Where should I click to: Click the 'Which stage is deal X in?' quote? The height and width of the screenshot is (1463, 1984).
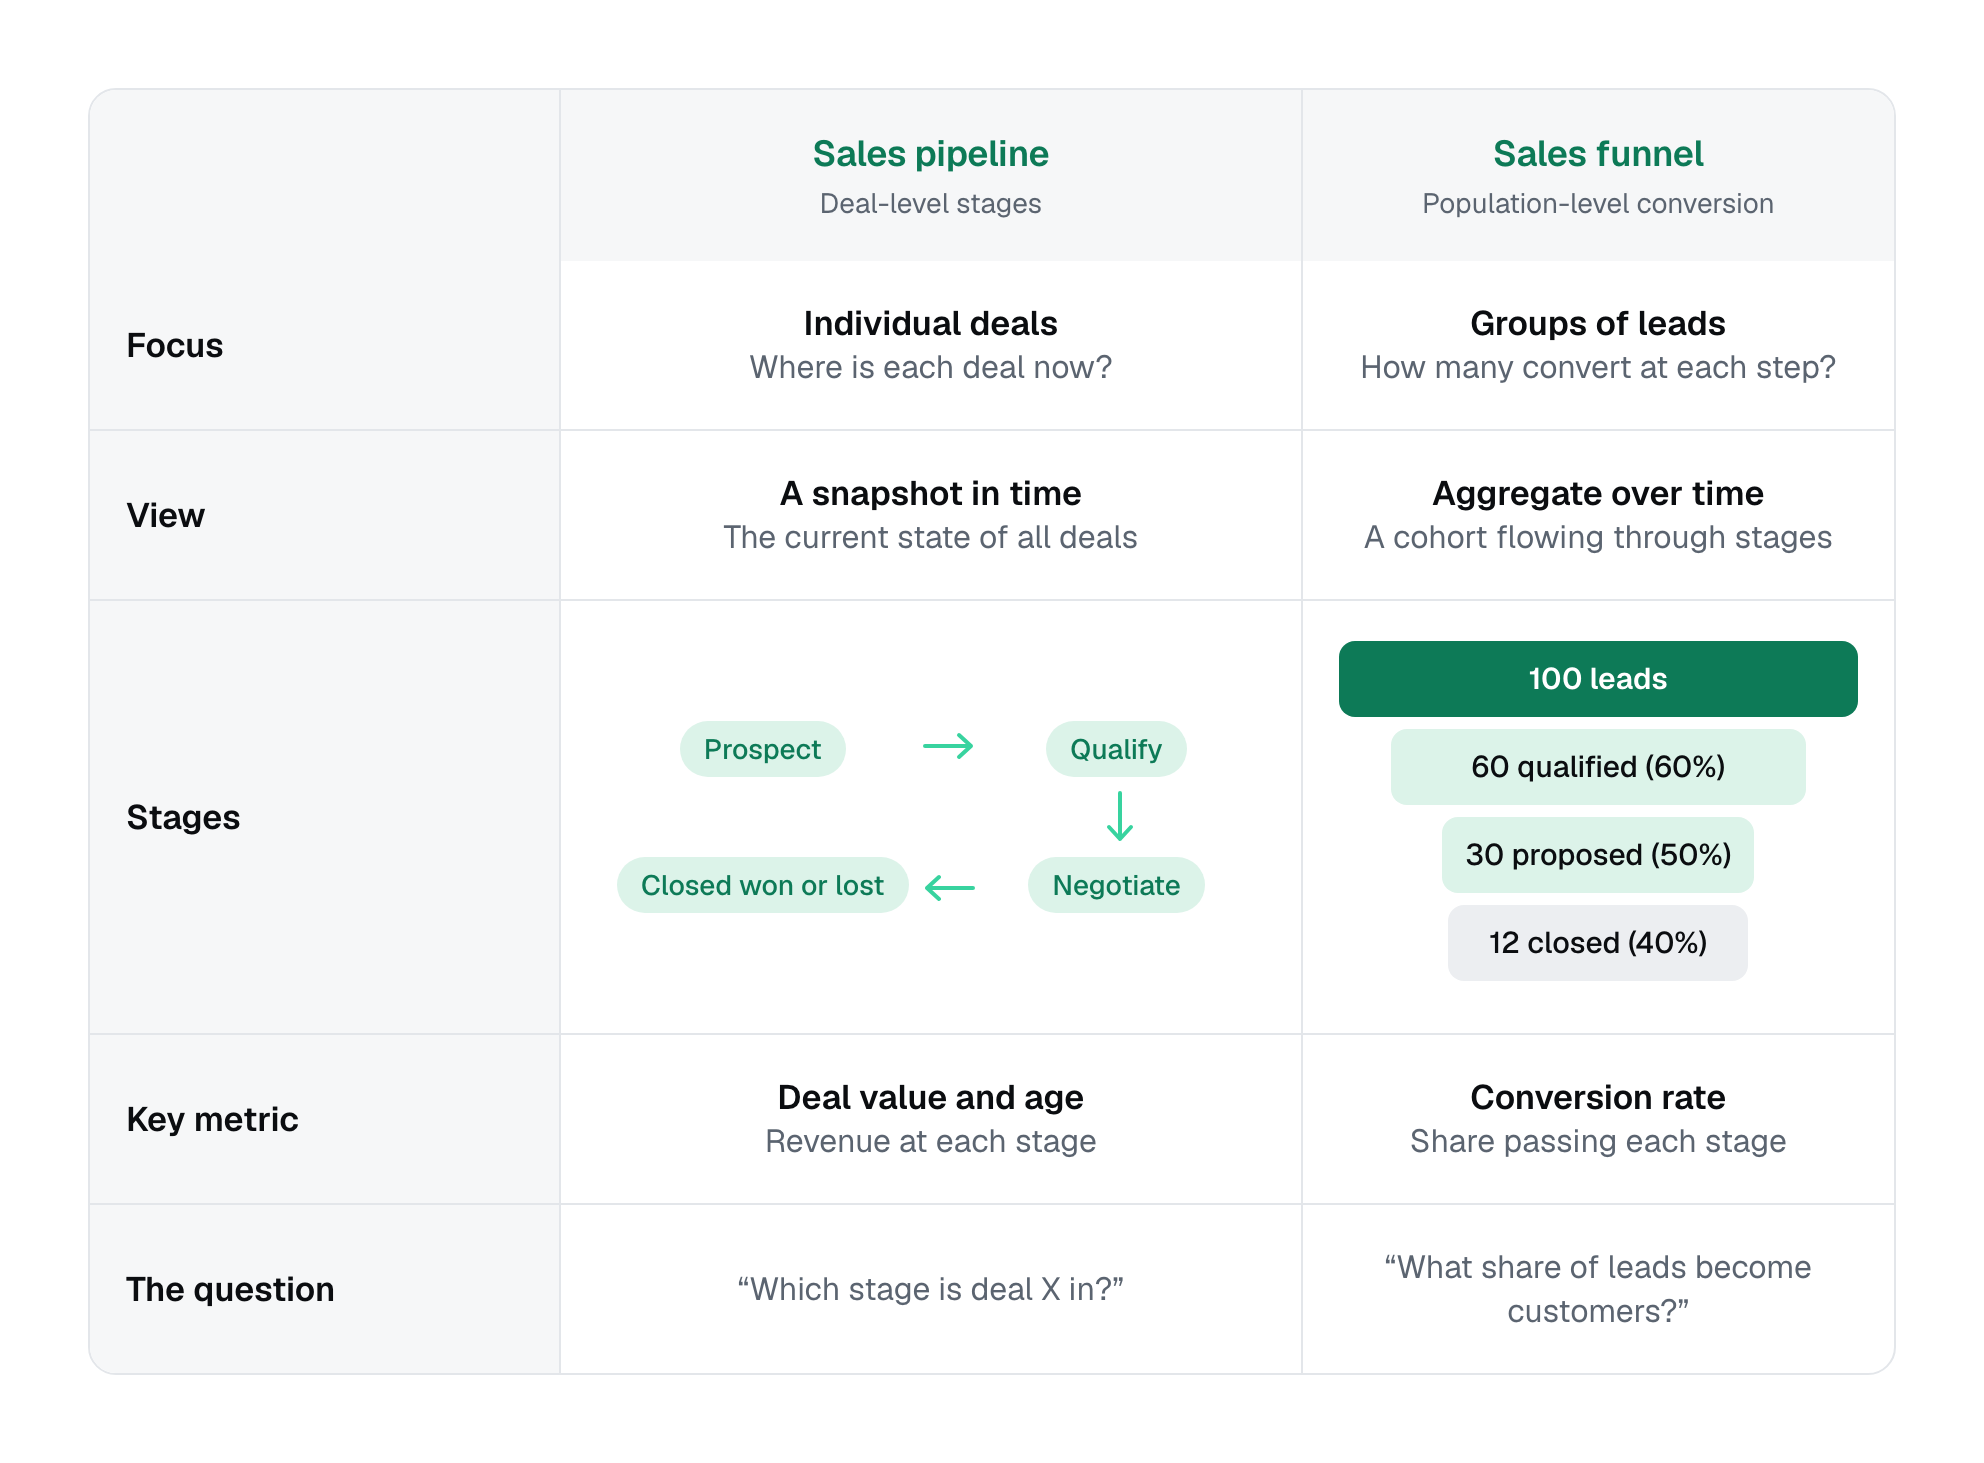pyautogui.click(x=930, y=1290)
